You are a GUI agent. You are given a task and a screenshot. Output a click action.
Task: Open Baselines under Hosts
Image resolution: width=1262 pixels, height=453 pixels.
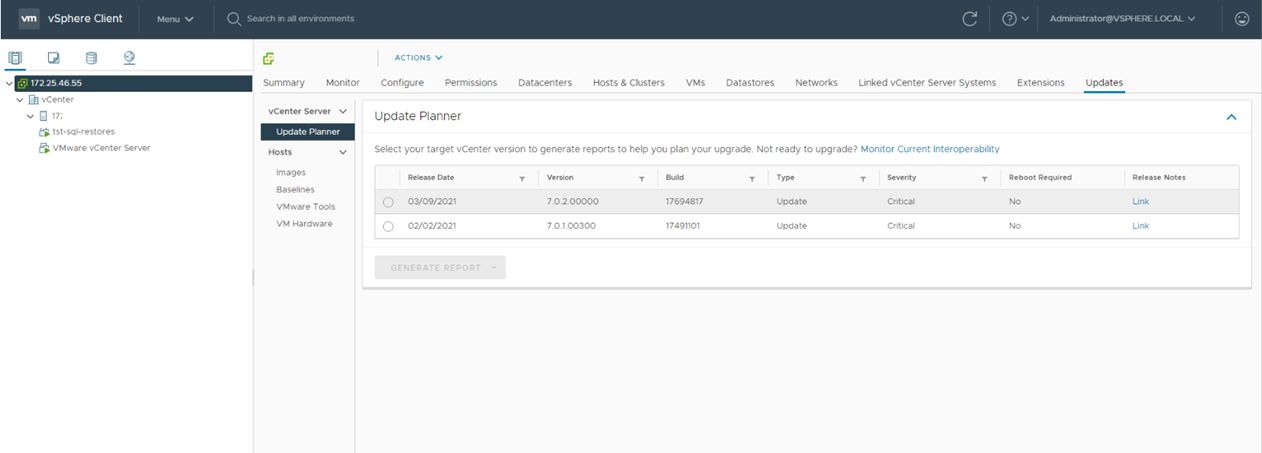click(295, 189)
